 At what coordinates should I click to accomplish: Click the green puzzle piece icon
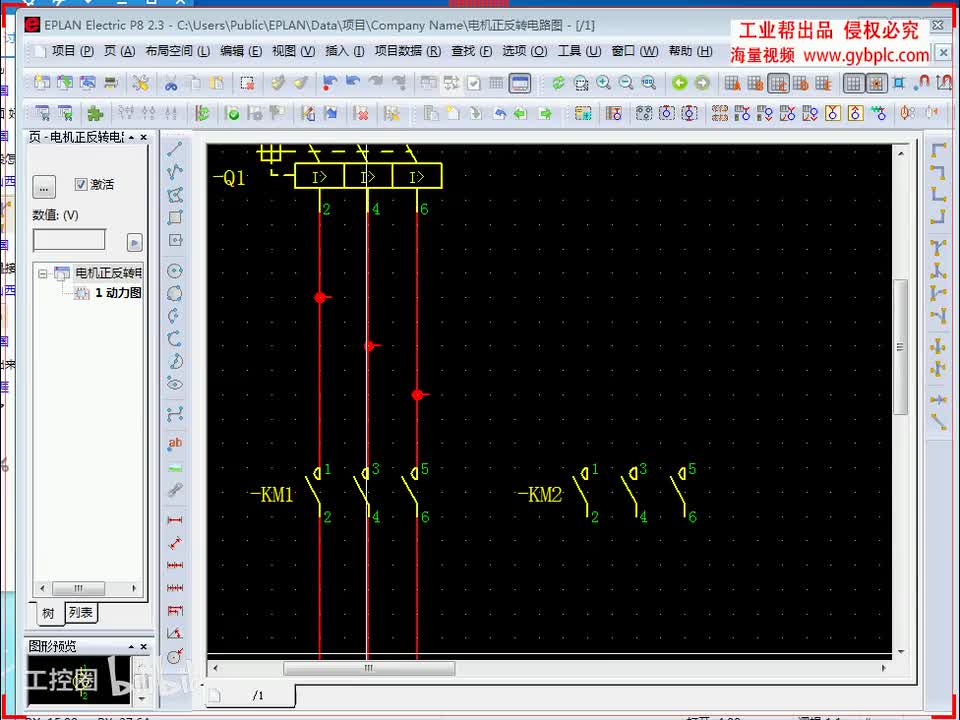point(95,113)
